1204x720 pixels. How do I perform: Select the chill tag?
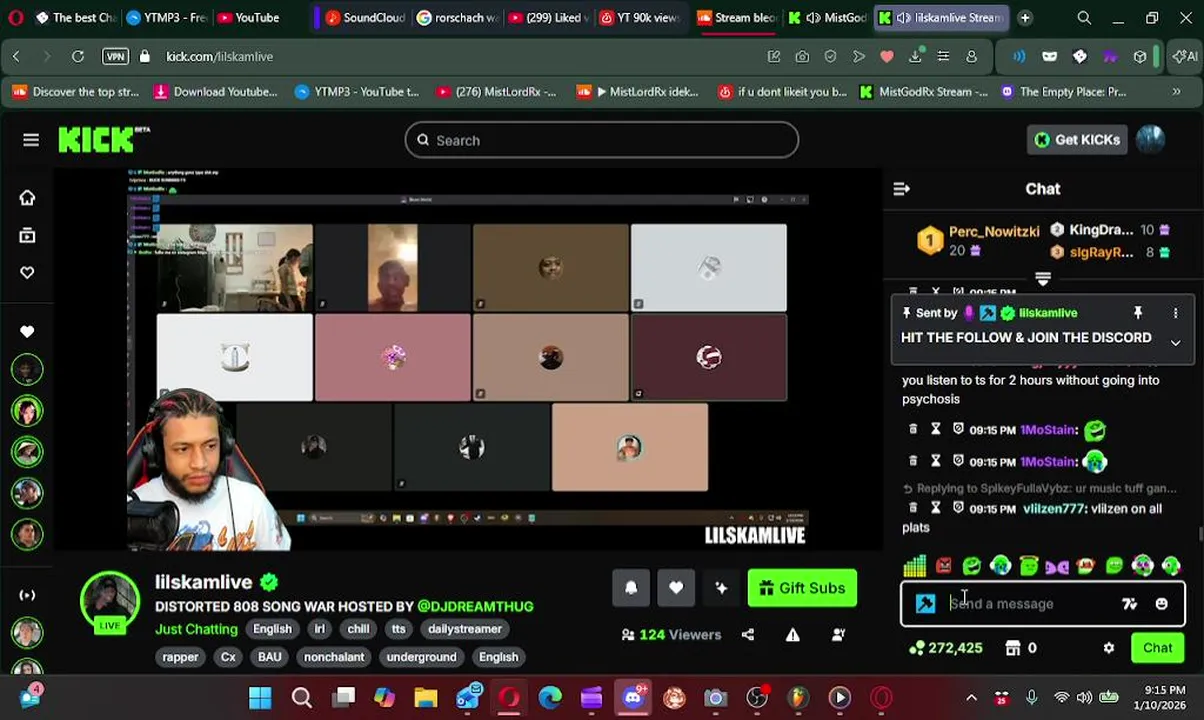point(358,629)
